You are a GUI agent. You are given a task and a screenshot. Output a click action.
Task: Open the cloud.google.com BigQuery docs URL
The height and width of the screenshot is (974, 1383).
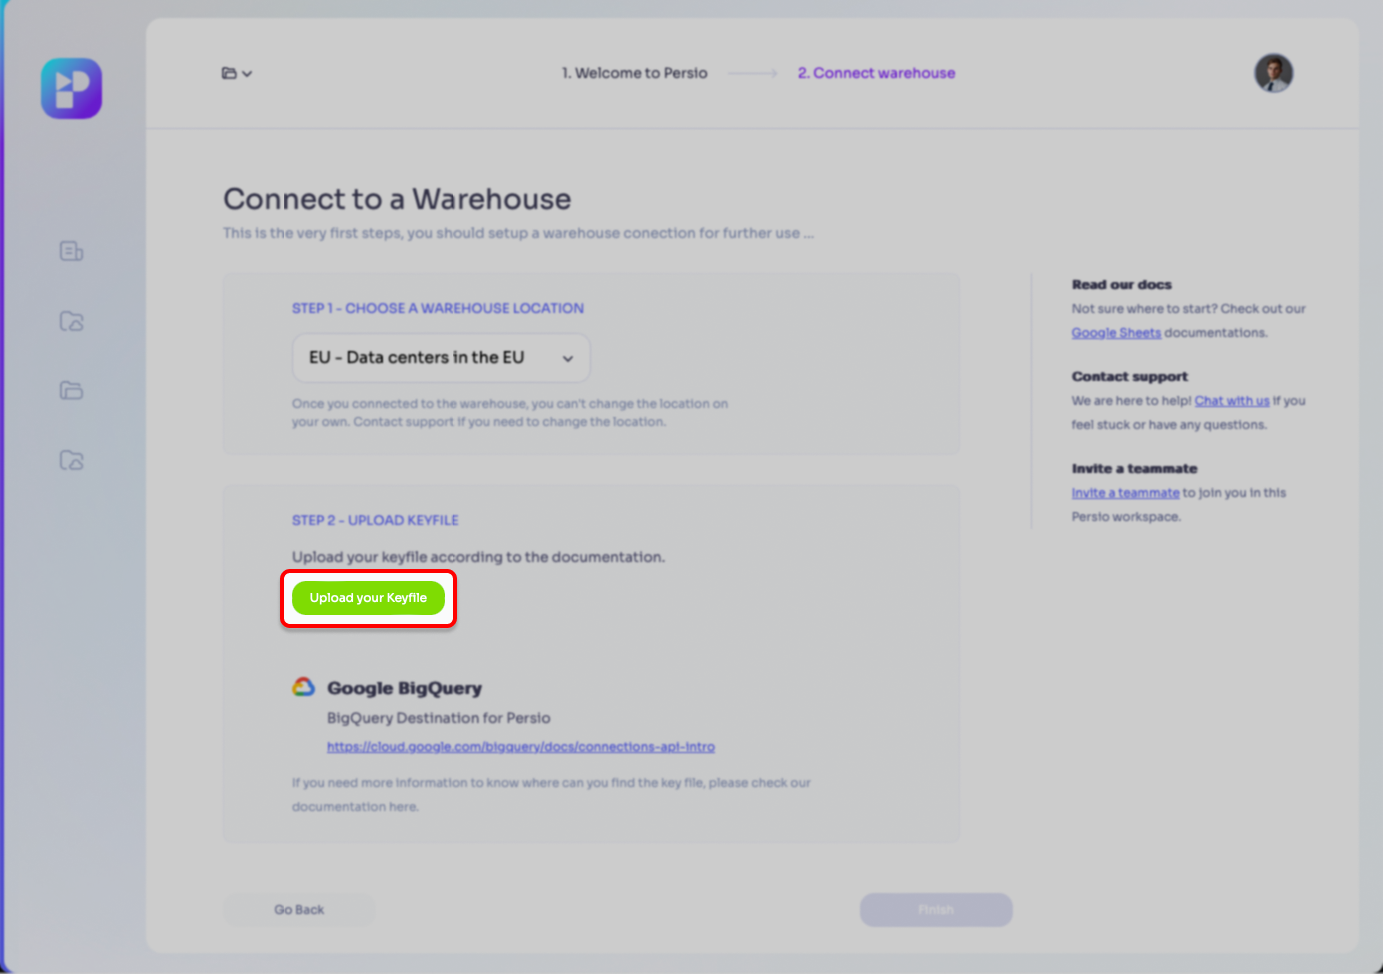pyautogui.click(x=520, y=747)
